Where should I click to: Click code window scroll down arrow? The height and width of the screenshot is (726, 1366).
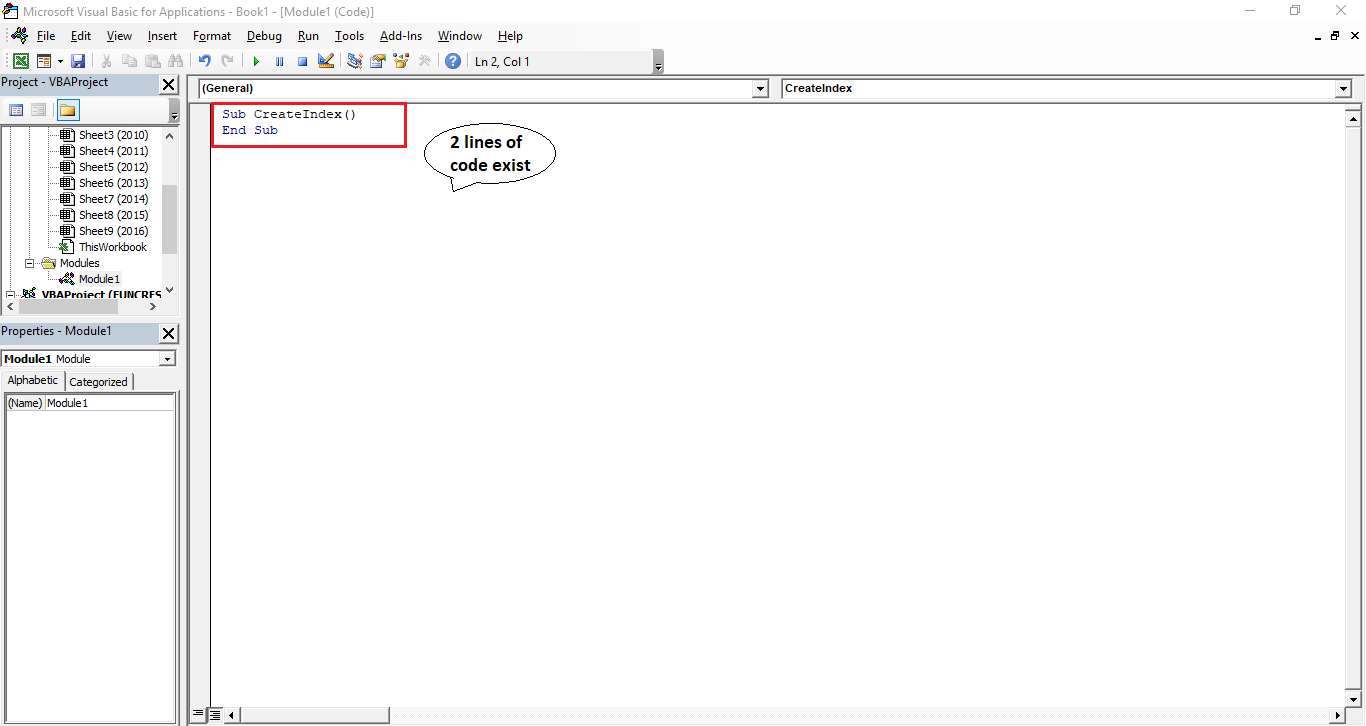1354,699
